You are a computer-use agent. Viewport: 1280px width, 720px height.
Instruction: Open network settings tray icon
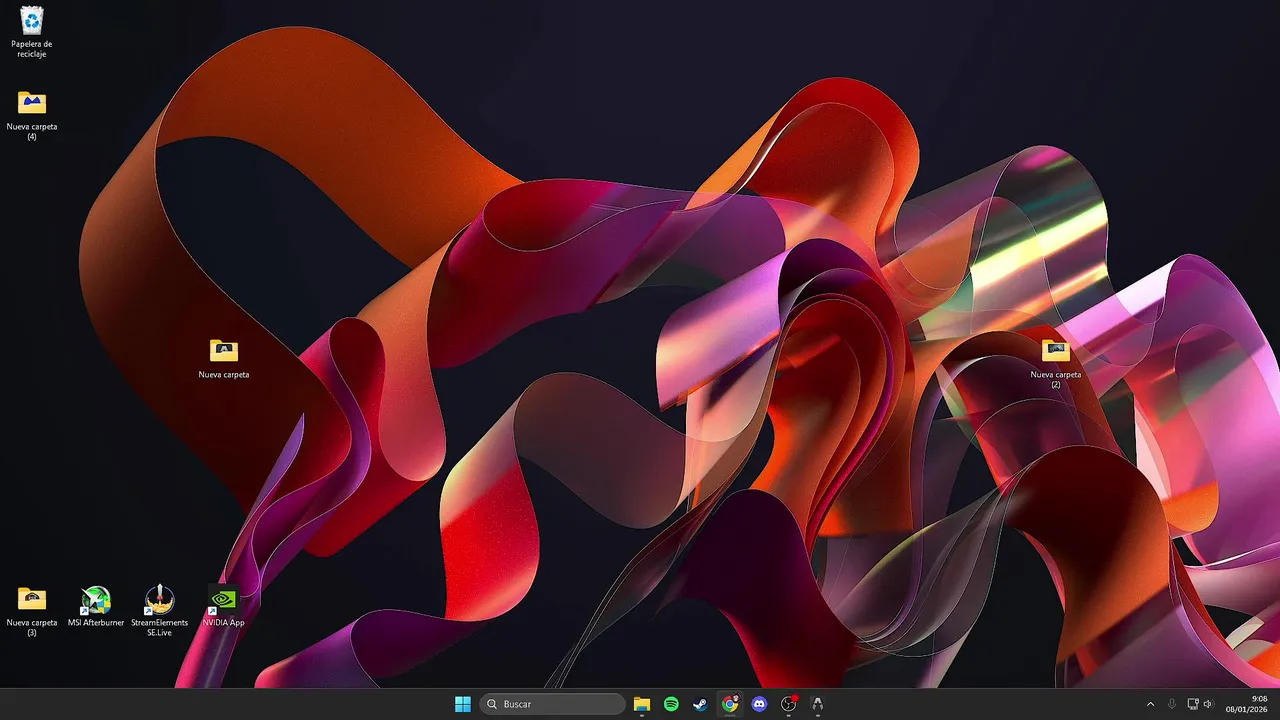coord(1192,704)
